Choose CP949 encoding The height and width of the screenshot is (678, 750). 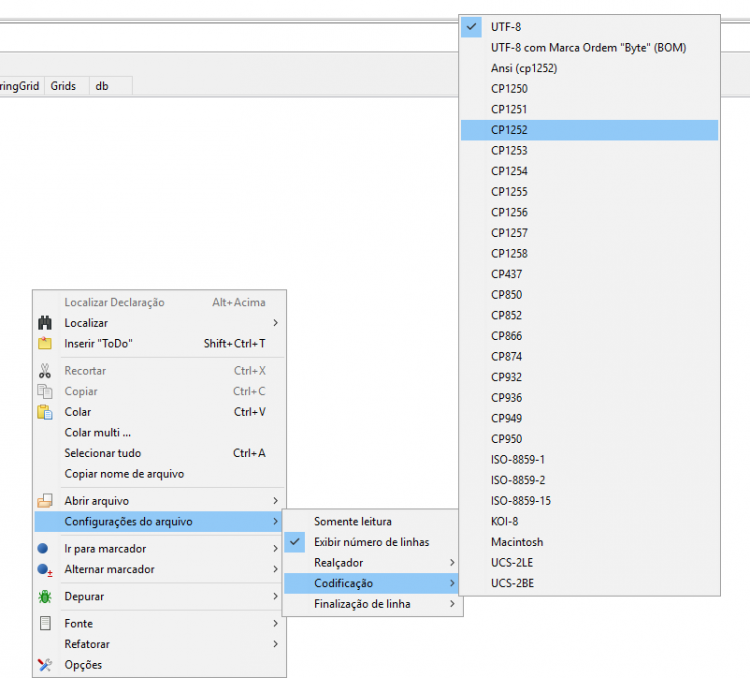click(589, 418)
